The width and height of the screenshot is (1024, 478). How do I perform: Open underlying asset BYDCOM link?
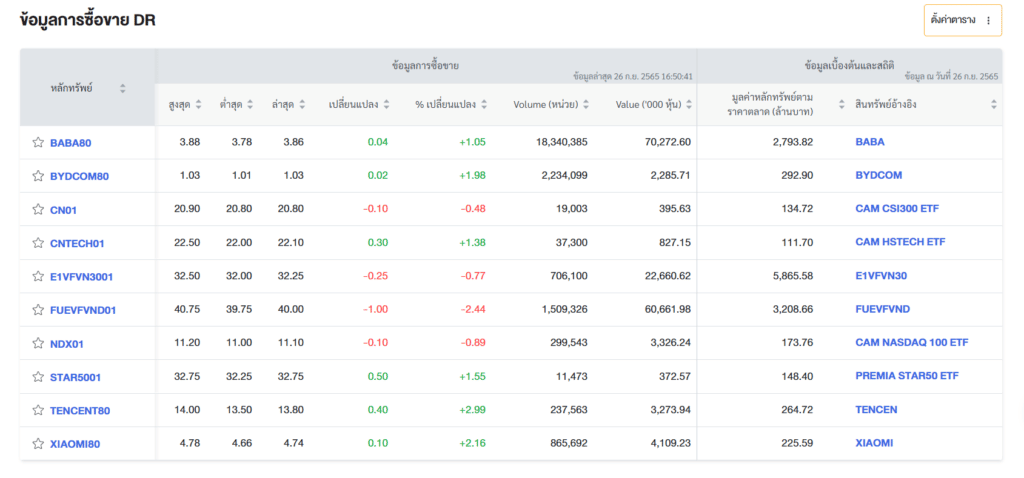point(878,175)
